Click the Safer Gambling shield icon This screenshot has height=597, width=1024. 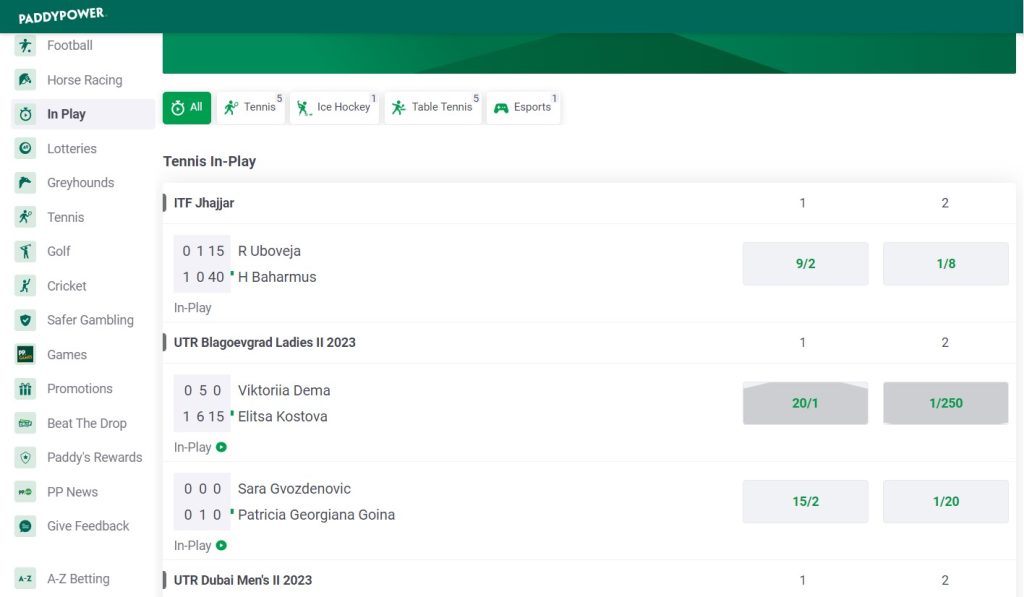(x=25, y=320)
